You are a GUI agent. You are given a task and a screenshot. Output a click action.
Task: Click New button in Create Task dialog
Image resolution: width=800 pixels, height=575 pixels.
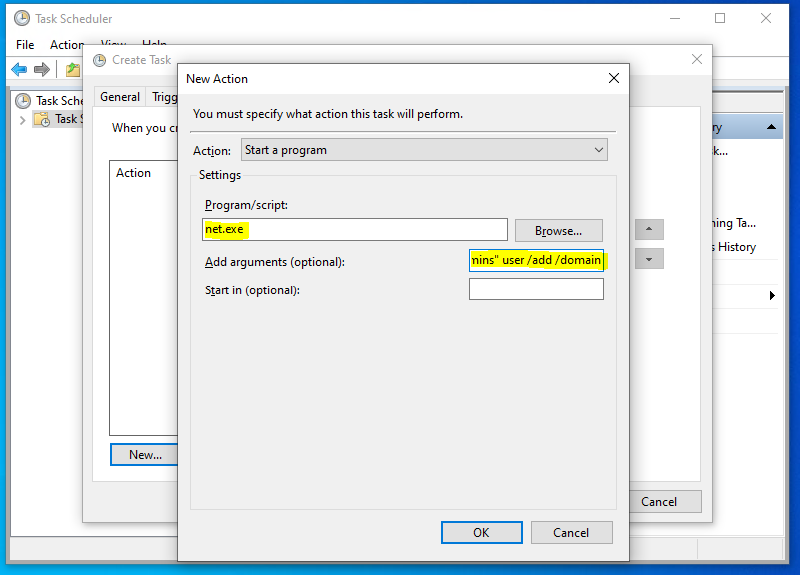point(144,455)
